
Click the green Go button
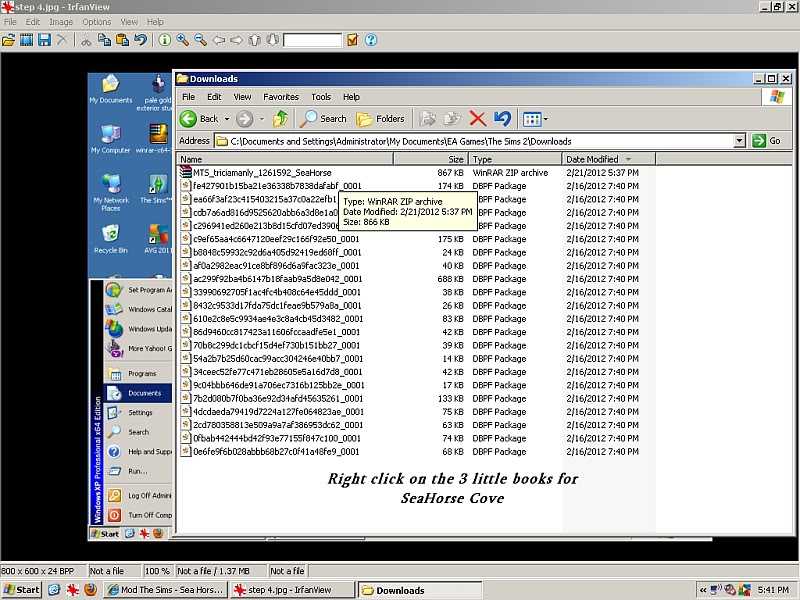pos(767,141)
